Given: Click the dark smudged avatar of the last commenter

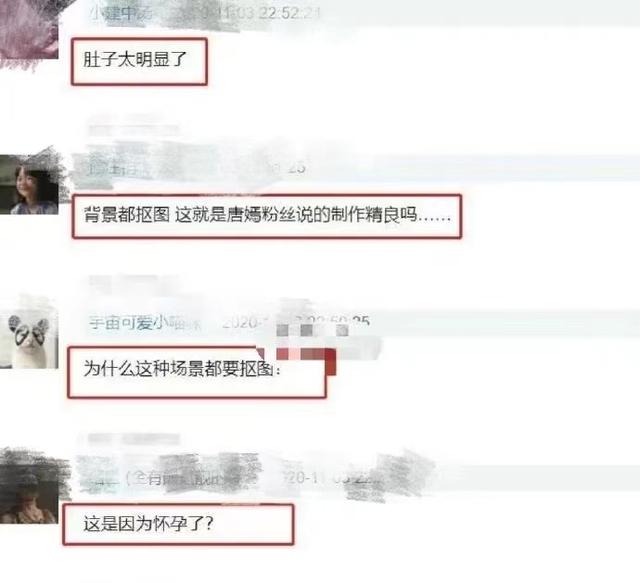Looking at the screenshot, I should (29, 487).
